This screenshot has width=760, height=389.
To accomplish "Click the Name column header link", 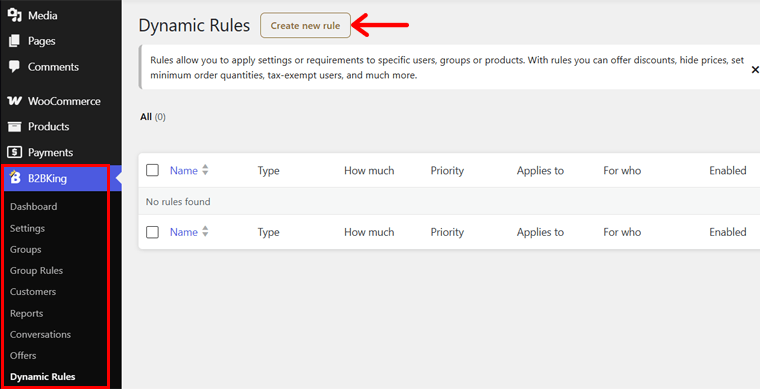I will [184, 171].
